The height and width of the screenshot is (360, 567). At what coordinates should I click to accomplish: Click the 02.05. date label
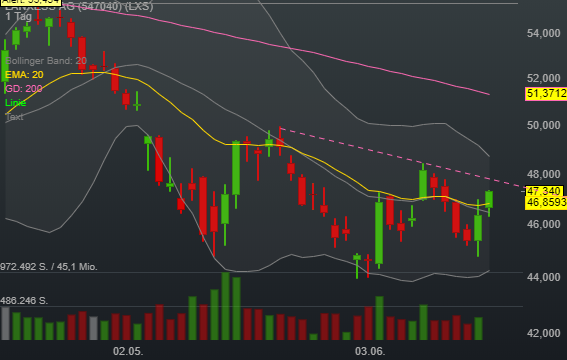coord(128,351)
